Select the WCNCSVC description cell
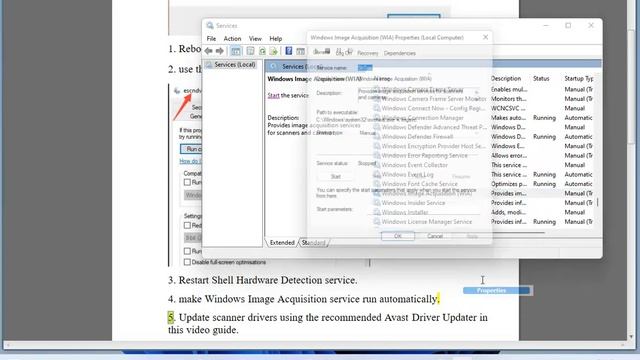The width and height of the screenshot is (640, 360). click(508, 108)
